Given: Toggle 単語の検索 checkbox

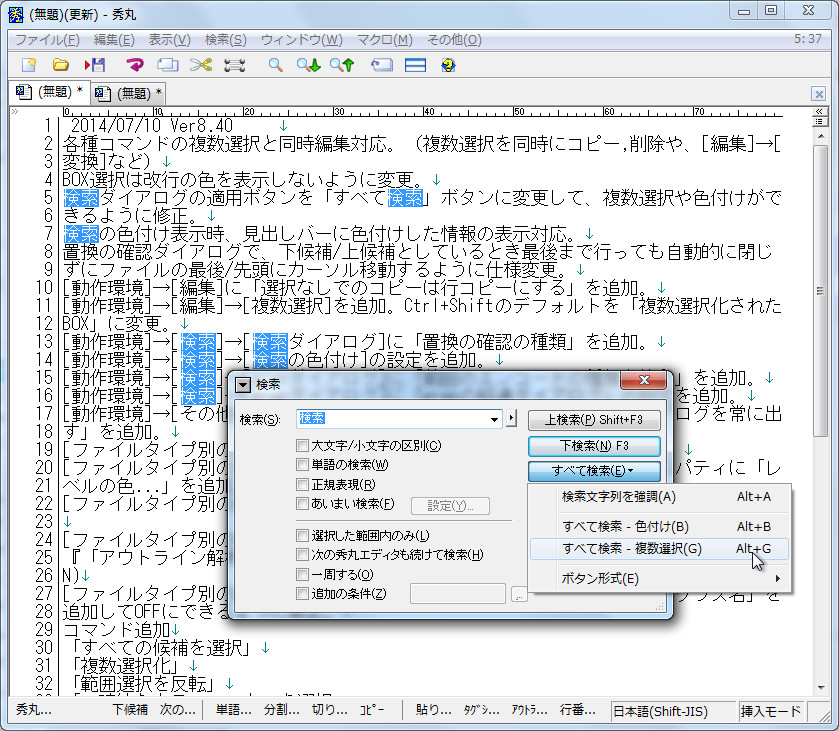Looking at the screenshot, I should click(x=302, y=465).
